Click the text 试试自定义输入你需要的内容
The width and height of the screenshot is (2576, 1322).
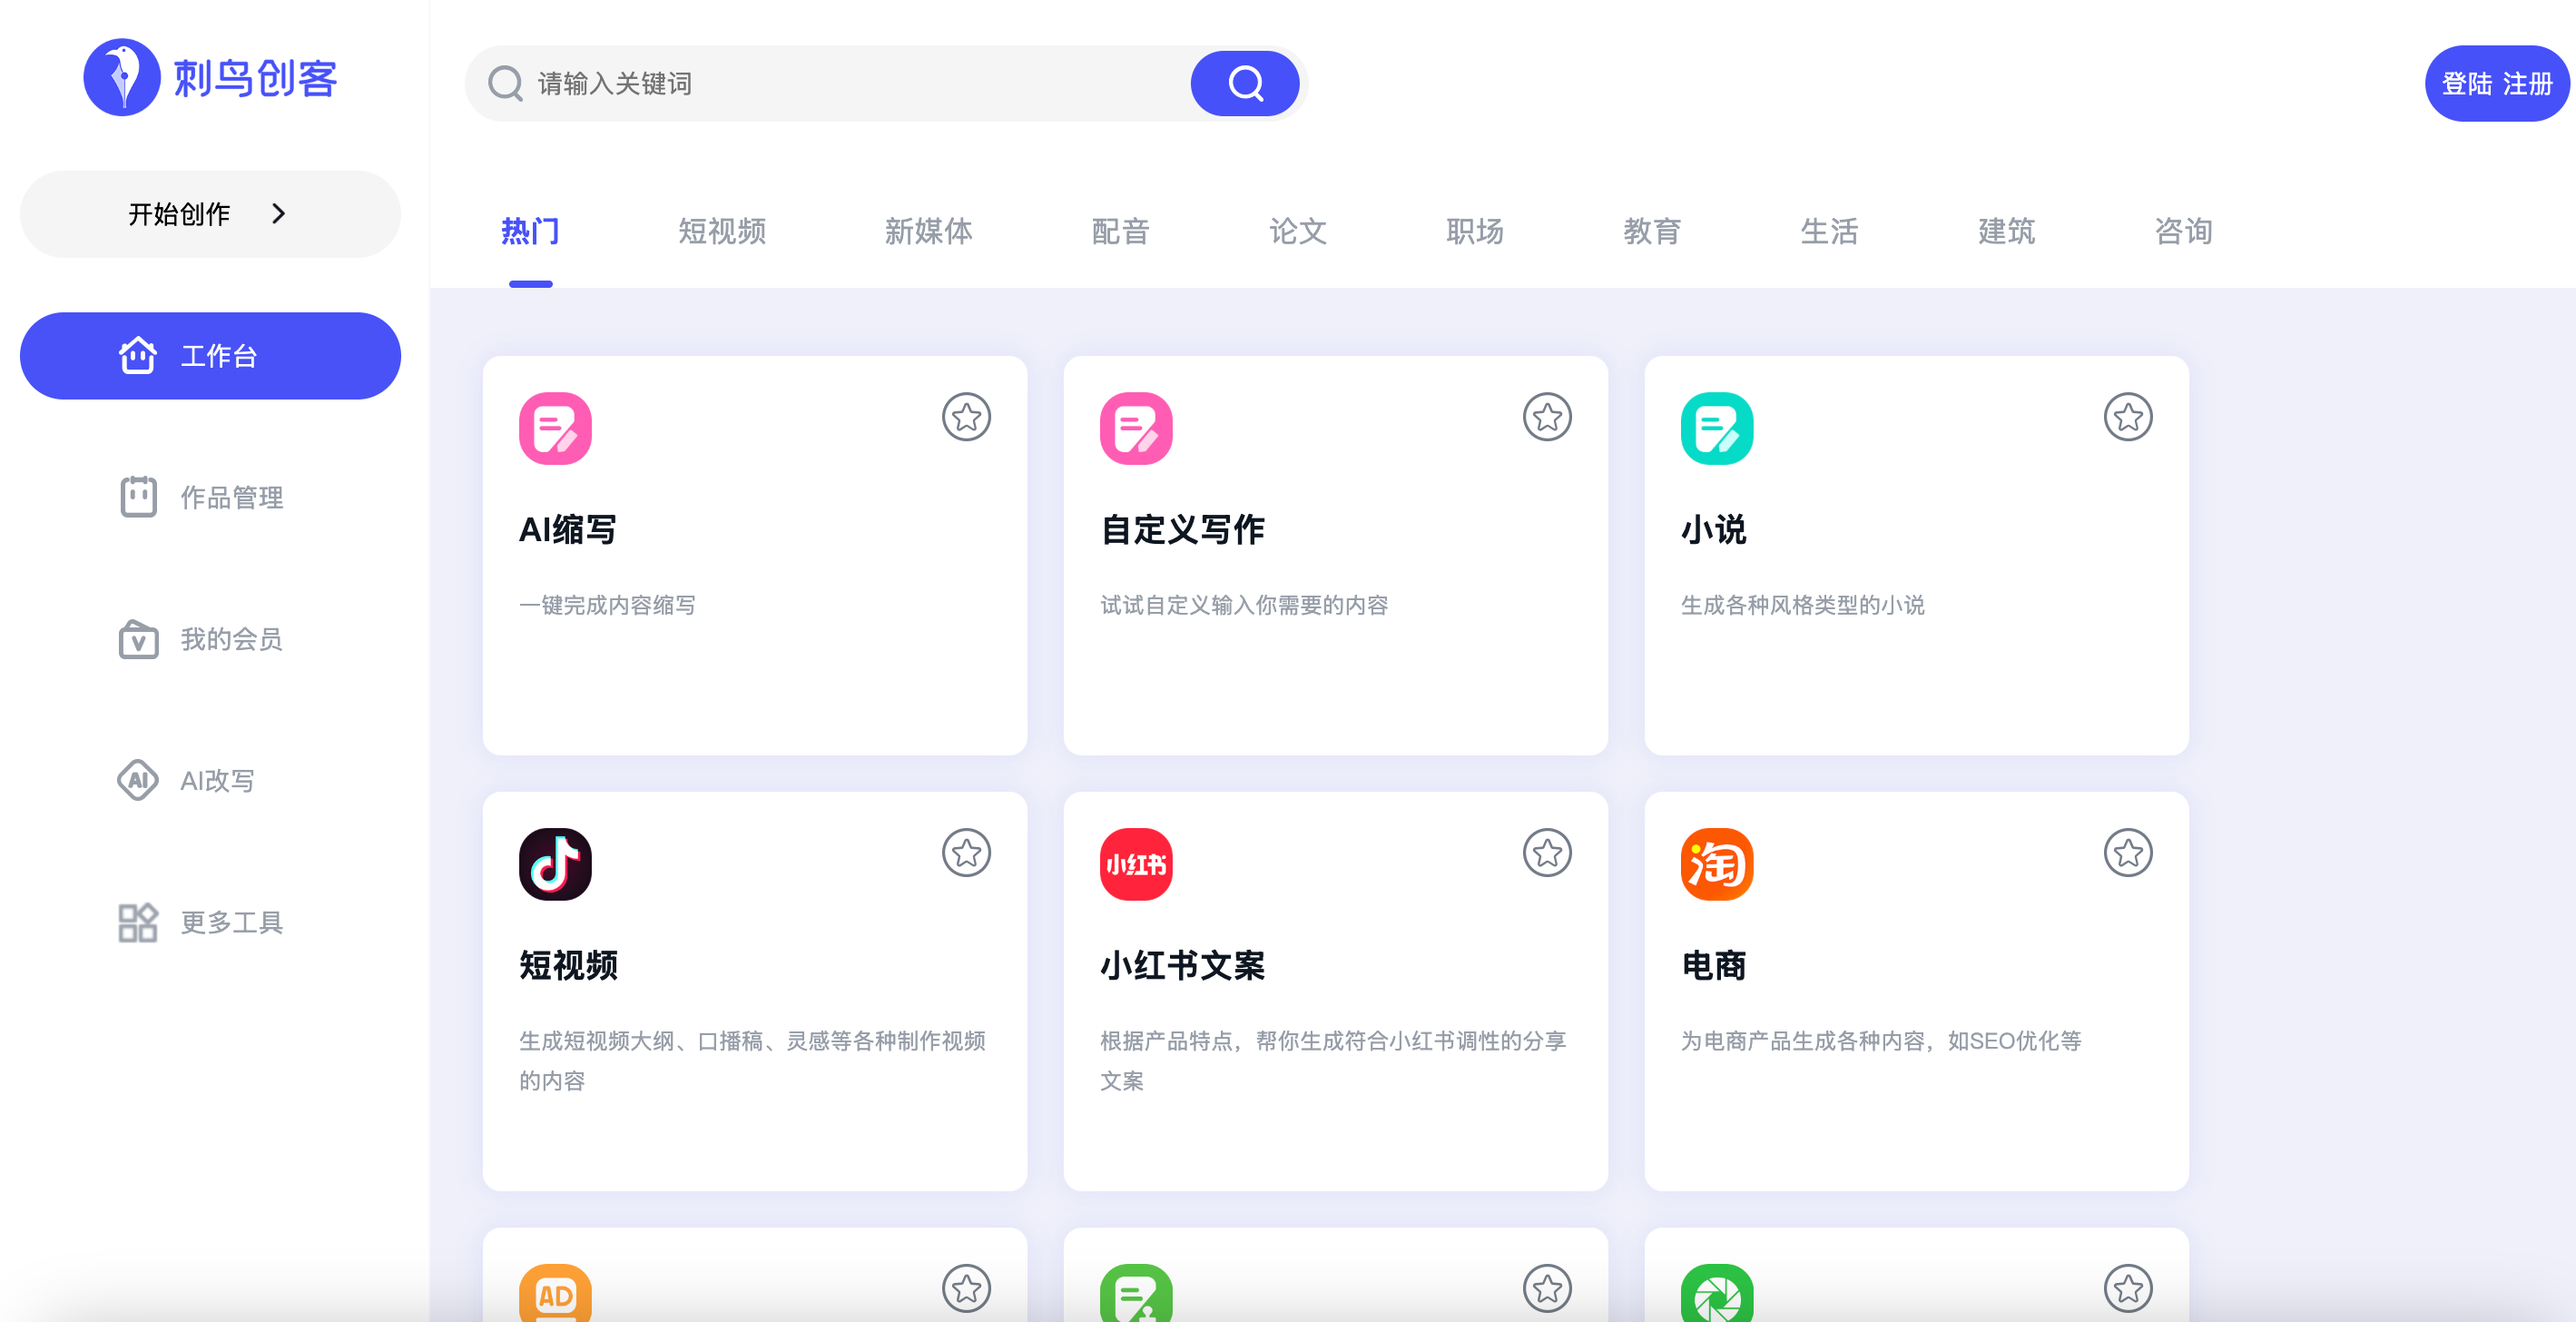[1244, 605]
